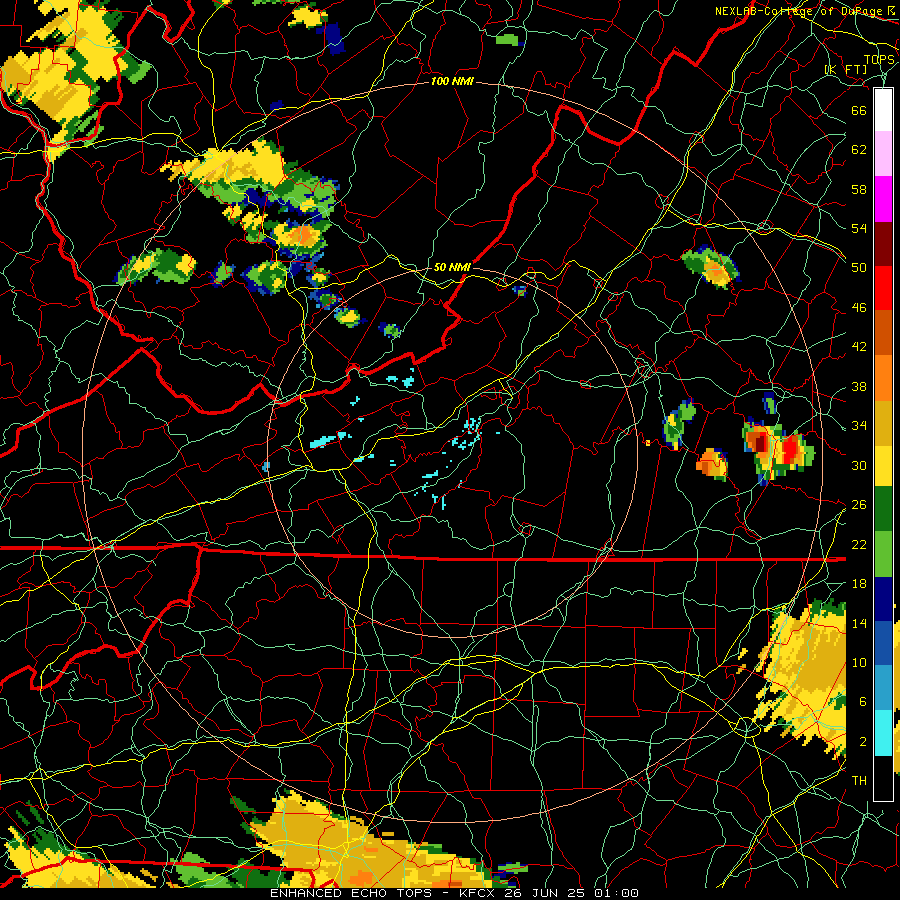
Task: Click the black TH legend swatch
Action: [x=883, y=778]
